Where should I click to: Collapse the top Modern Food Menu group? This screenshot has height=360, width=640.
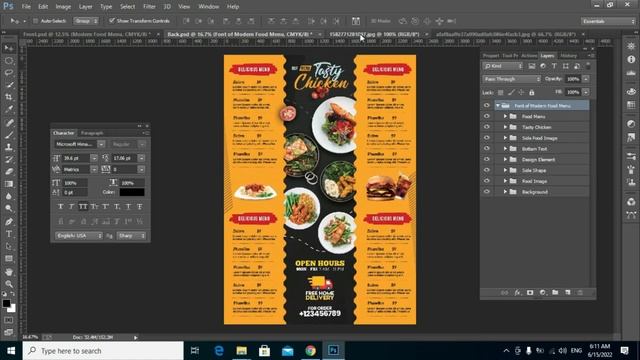[x=498, y=106]
